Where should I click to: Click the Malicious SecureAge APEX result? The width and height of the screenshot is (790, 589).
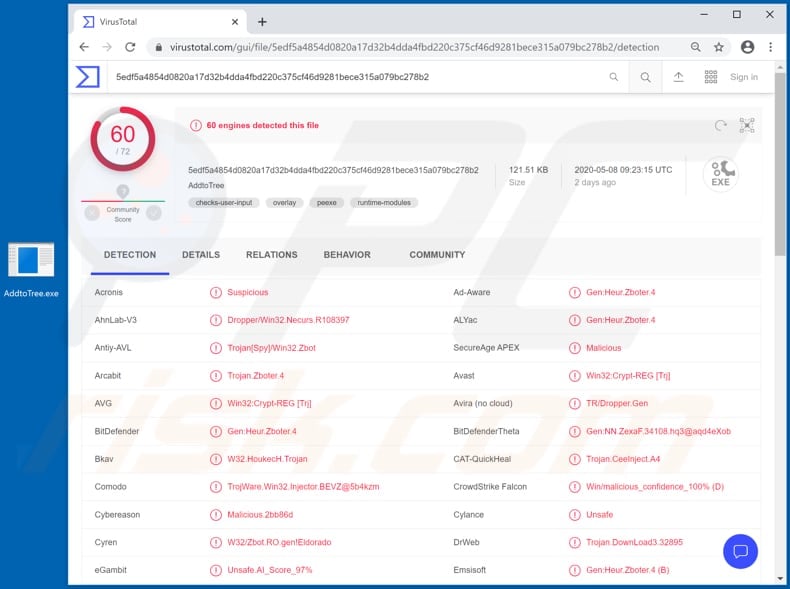point(604,348)
